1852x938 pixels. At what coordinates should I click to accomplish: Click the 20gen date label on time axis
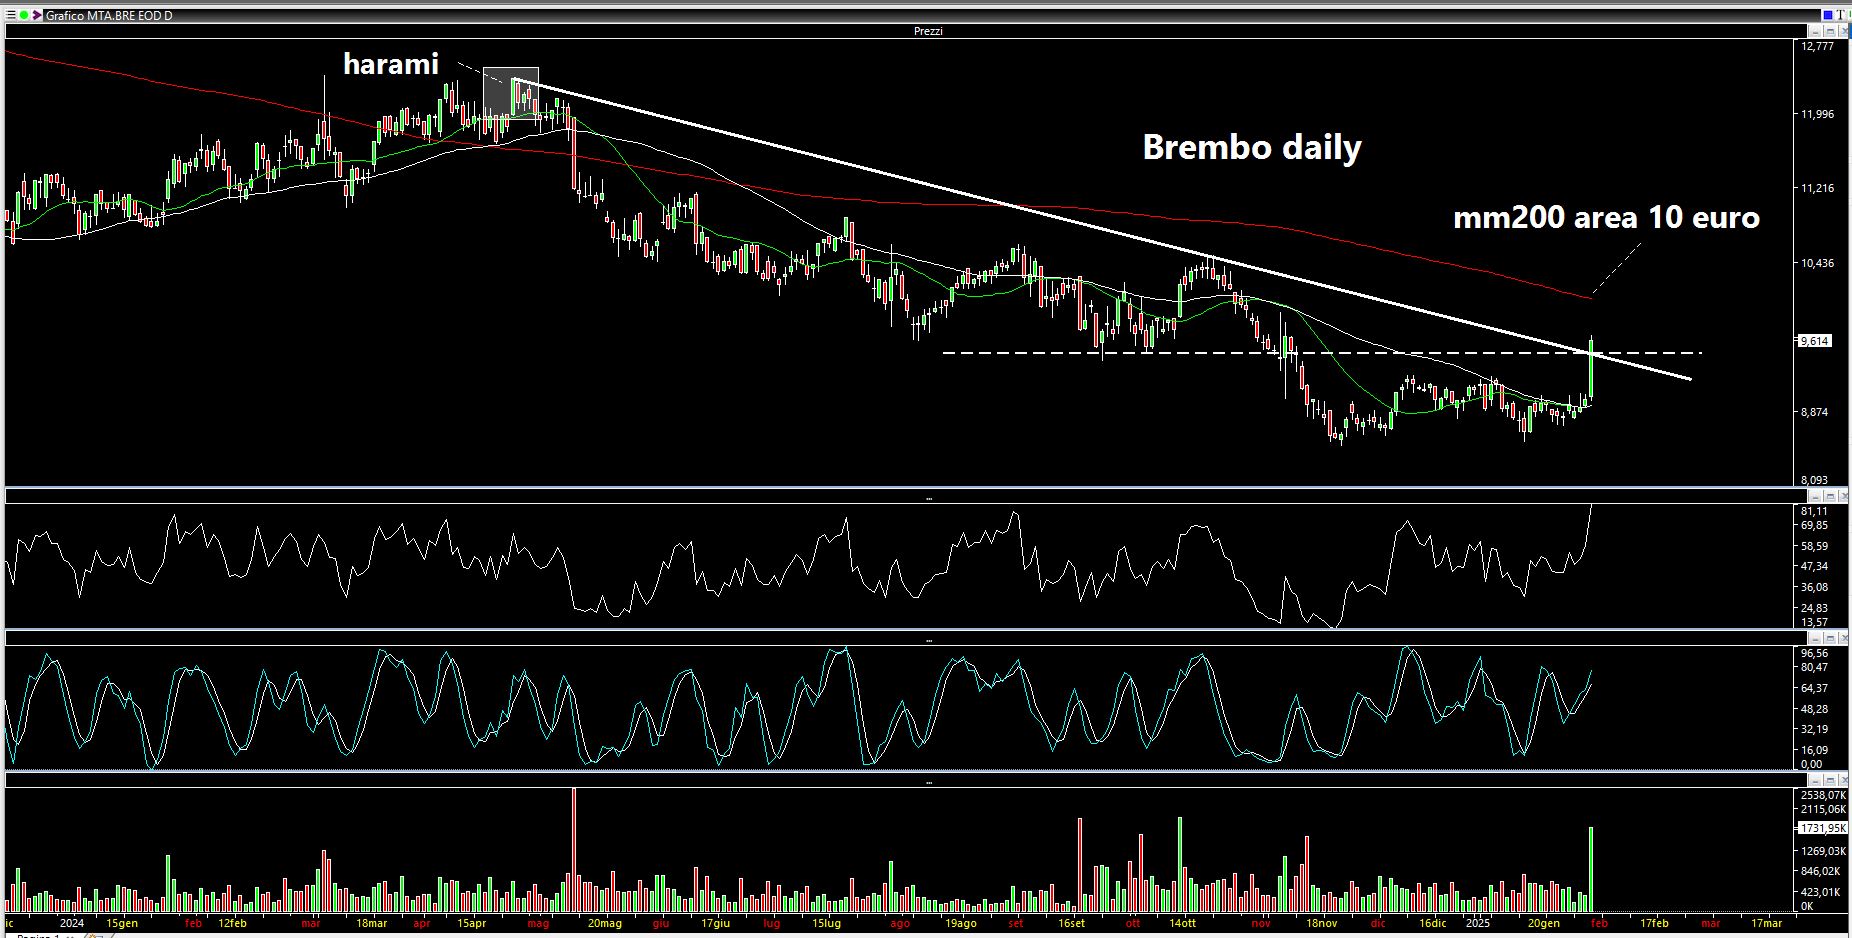1543,923
